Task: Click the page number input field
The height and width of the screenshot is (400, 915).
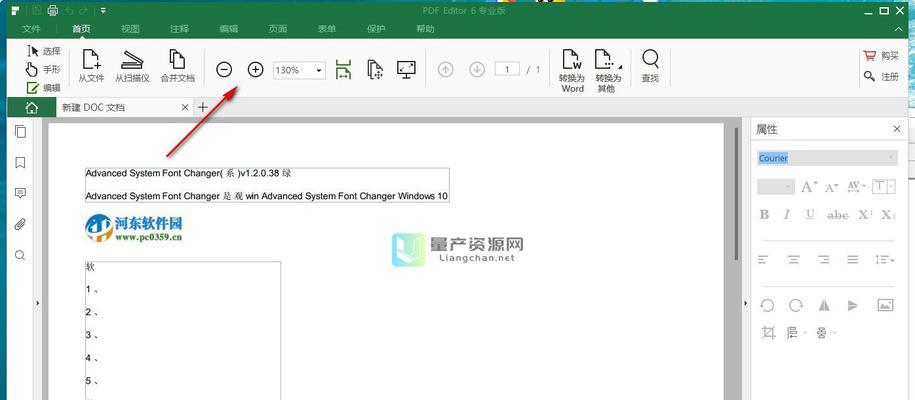Action: [x=507, y=69]
